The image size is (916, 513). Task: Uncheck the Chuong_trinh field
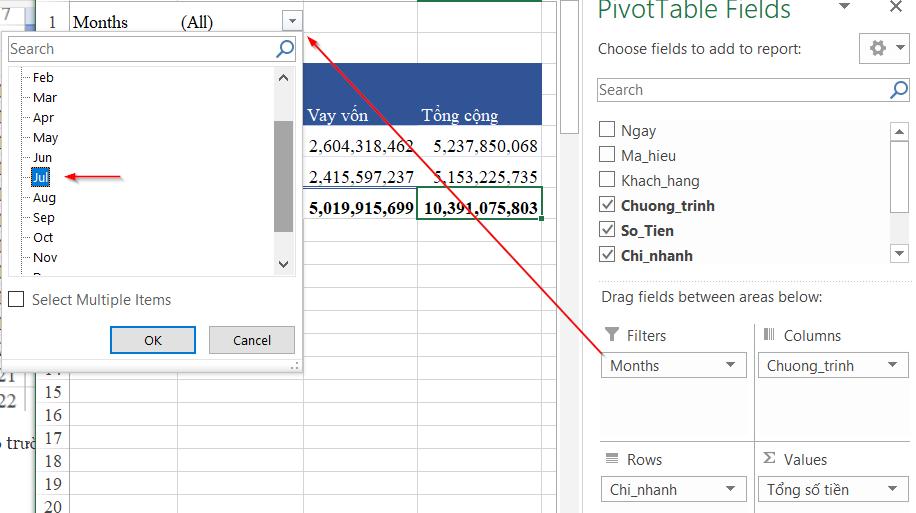click(606, 206)
